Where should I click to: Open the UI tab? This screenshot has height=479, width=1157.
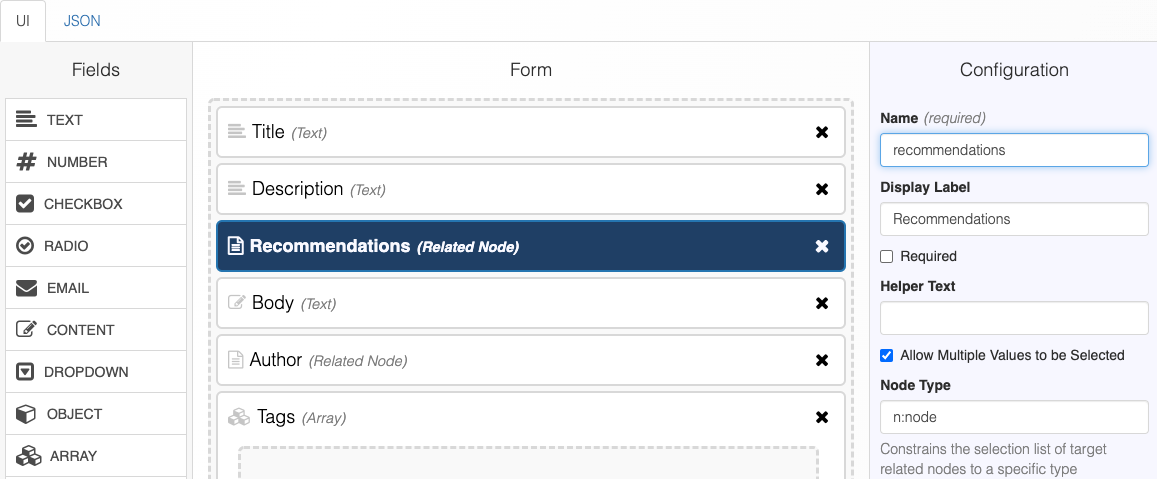(23, 21)
